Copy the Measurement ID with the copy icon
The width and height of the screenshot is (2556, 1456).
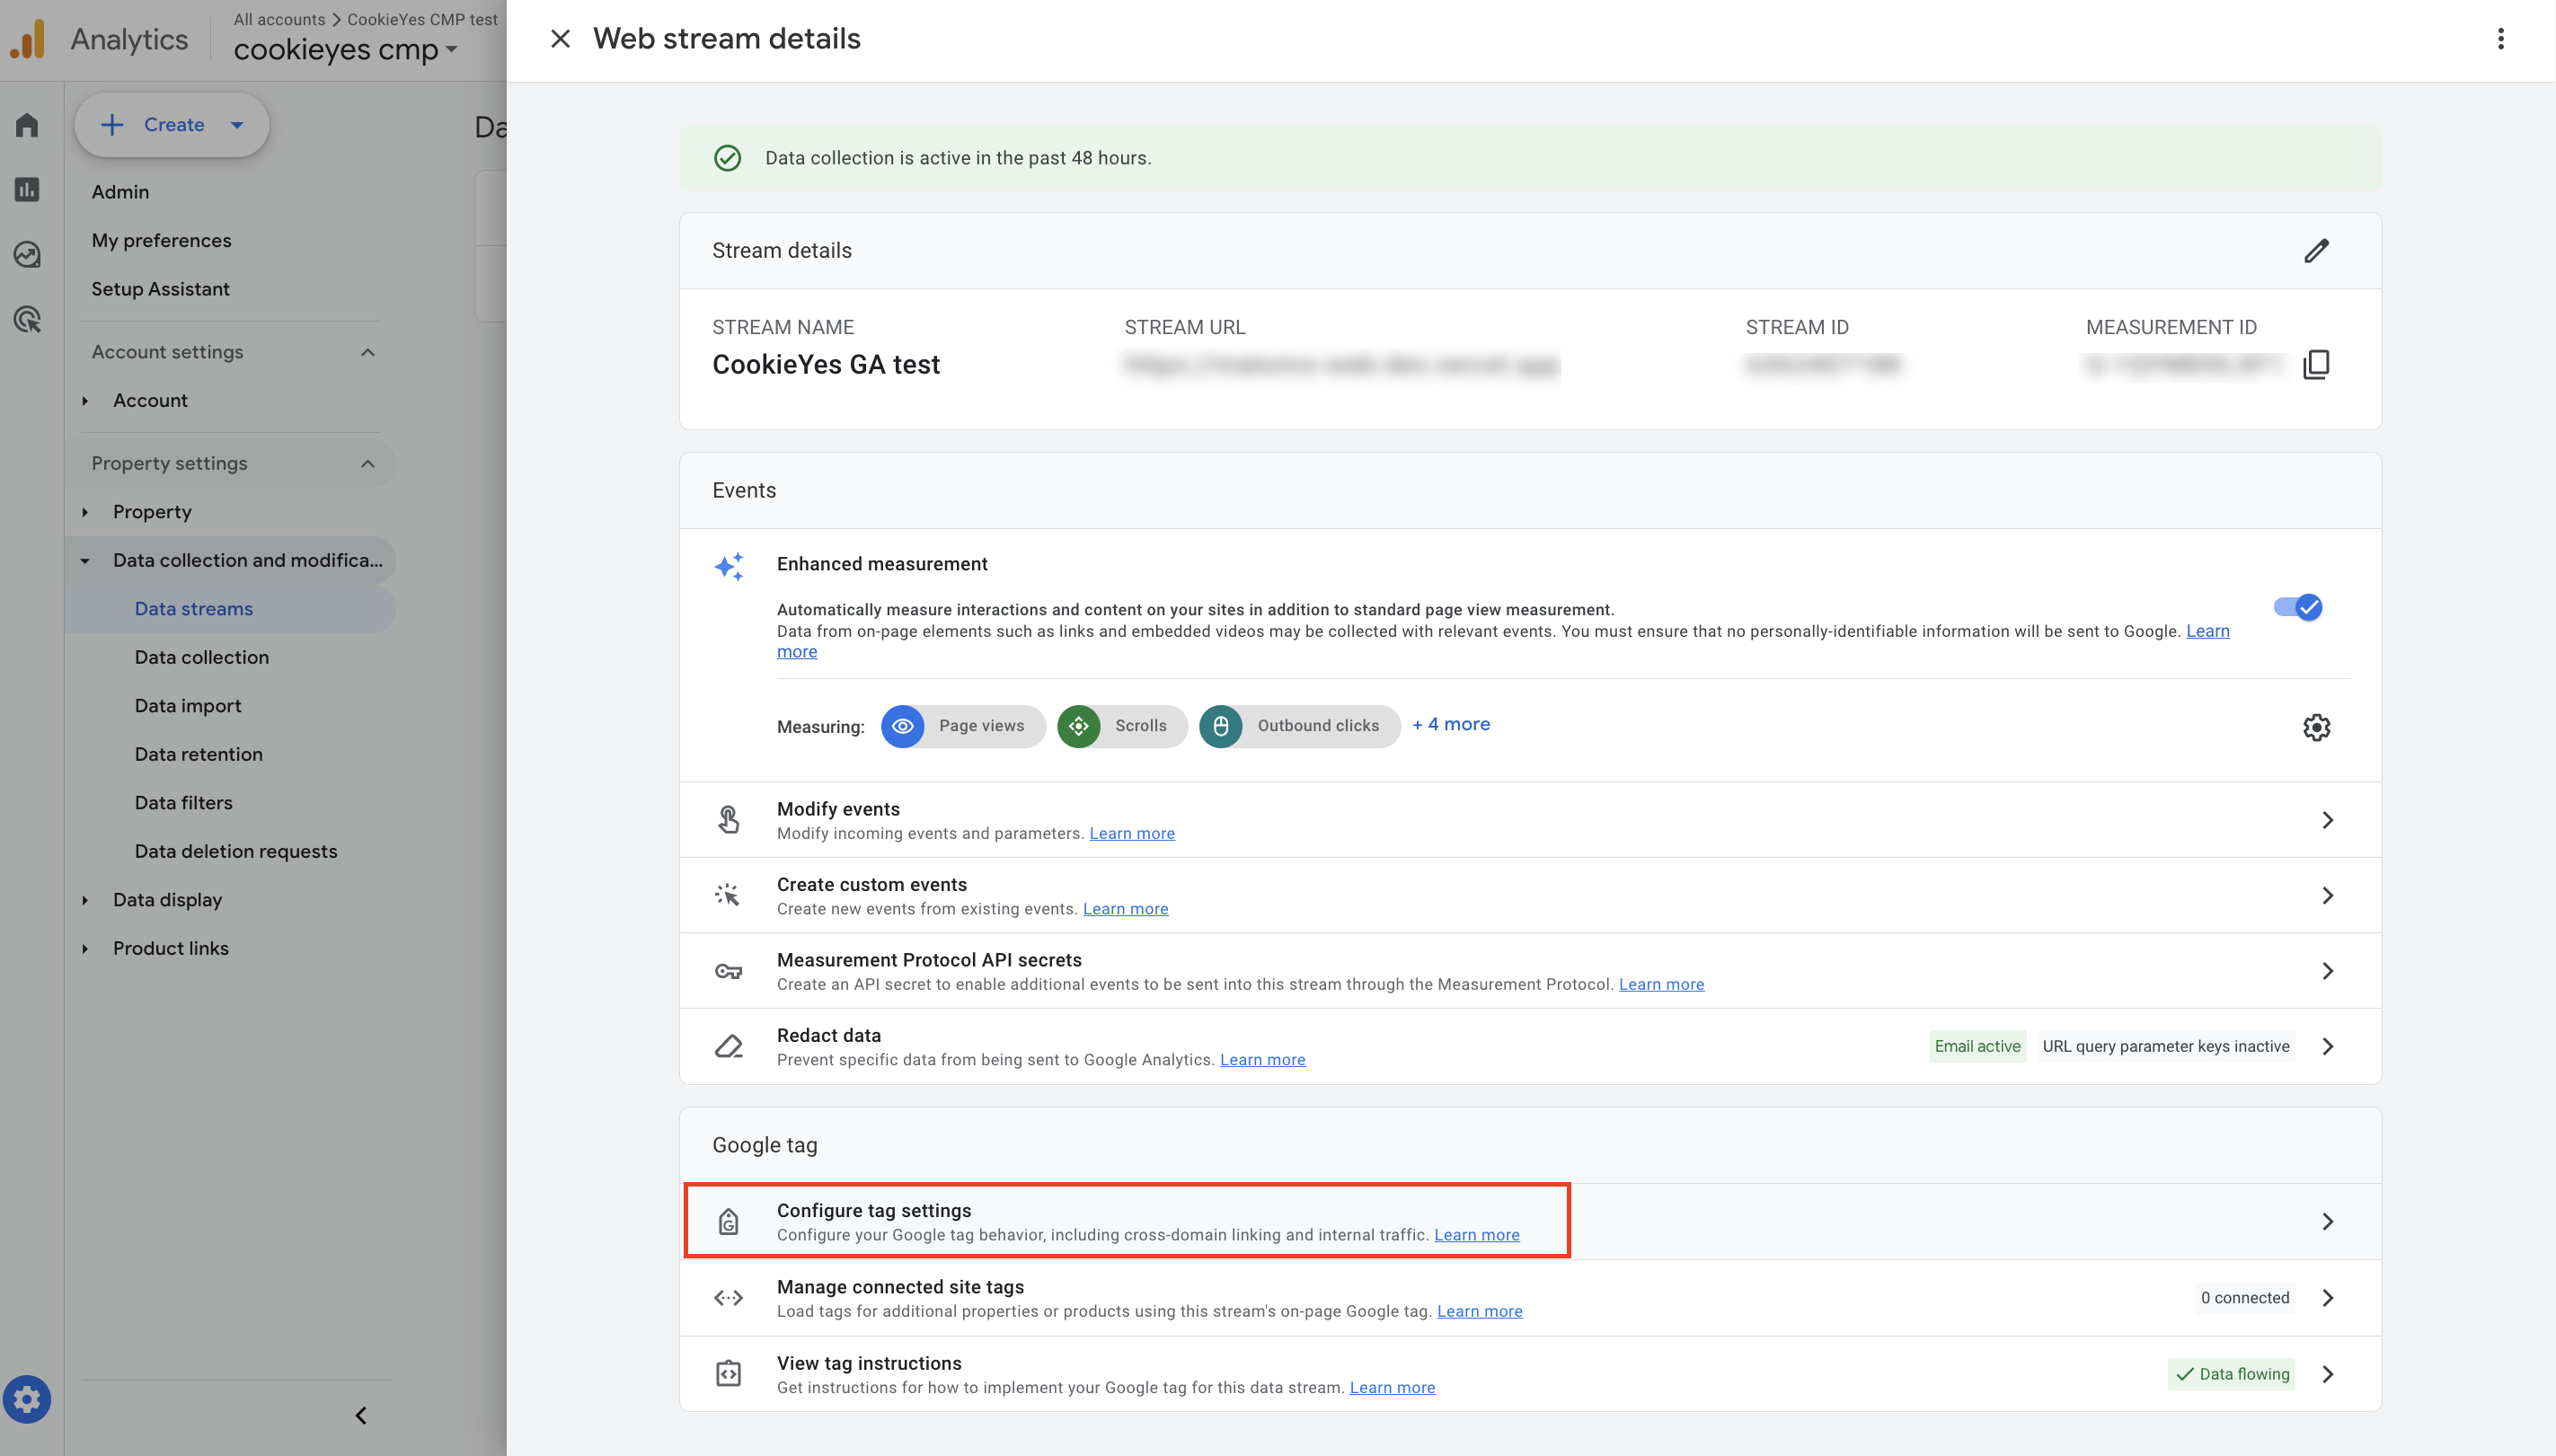[x=2316, y=364]
